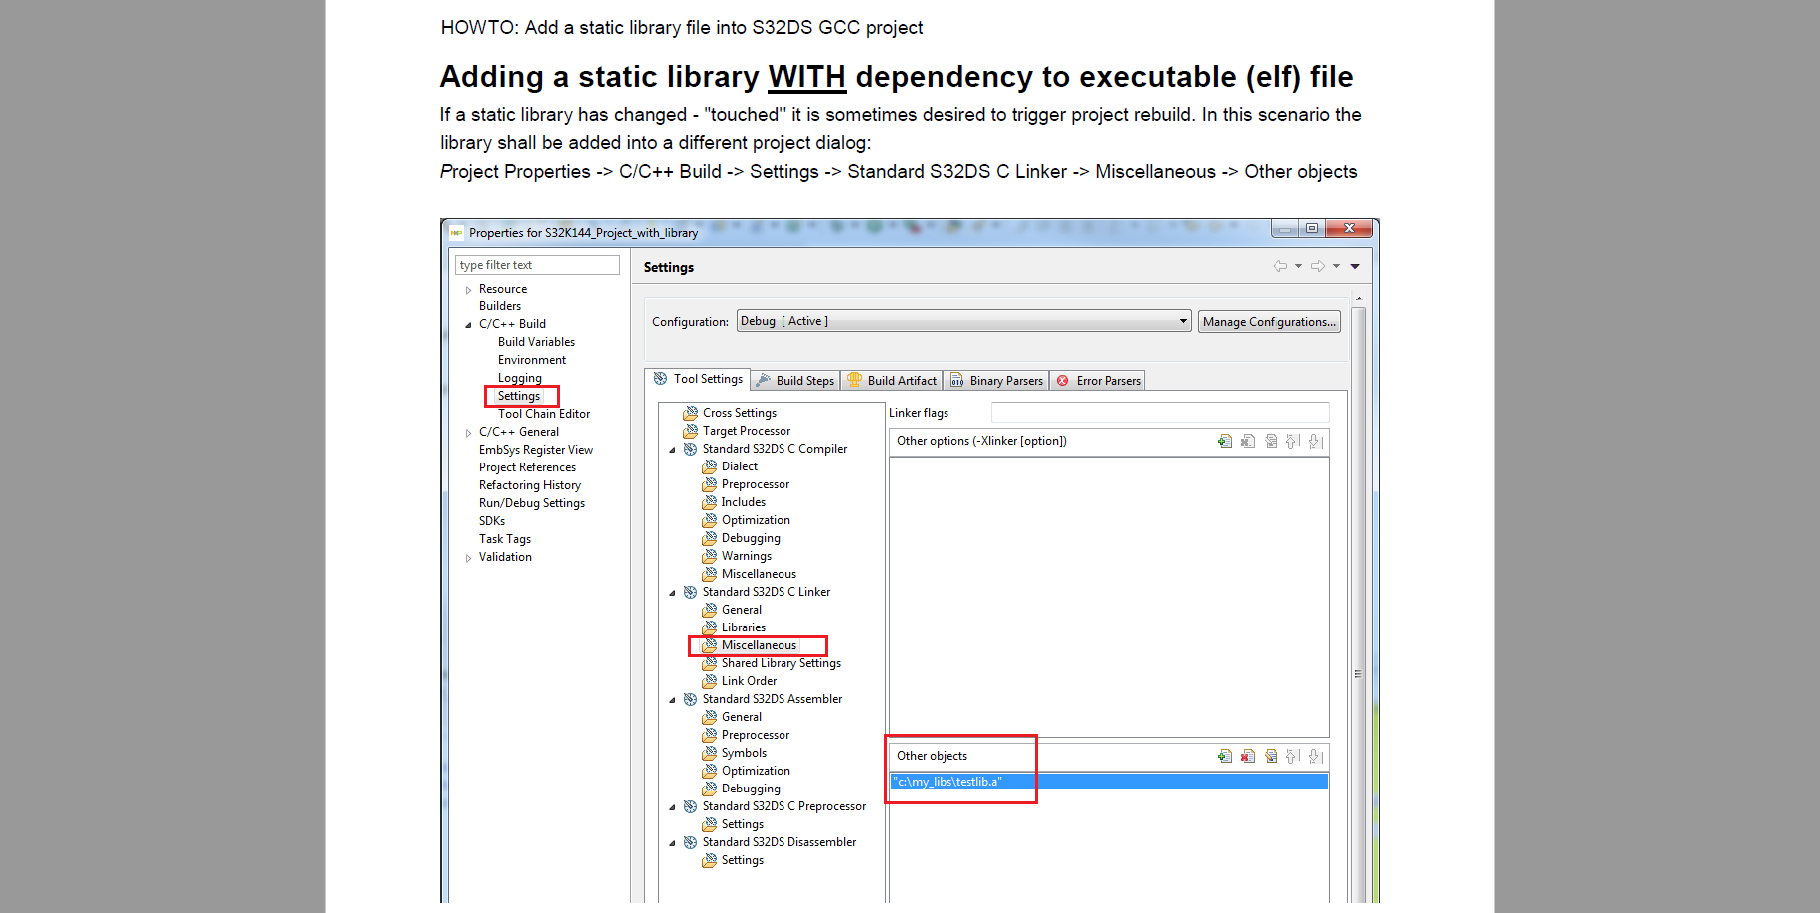Delete the selected Other objects entry
Viewport: 1820px width, 913px height.
click(x=1248, y=756)
